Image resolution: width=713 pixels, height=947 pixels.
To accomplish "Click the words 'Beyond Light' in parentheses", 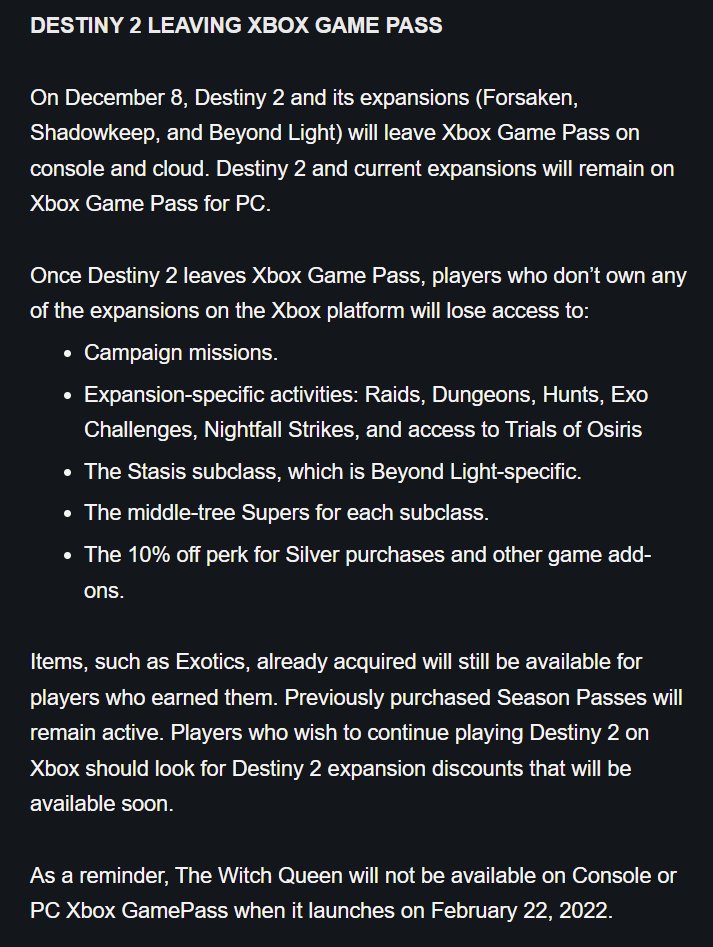I will [272, 133].
